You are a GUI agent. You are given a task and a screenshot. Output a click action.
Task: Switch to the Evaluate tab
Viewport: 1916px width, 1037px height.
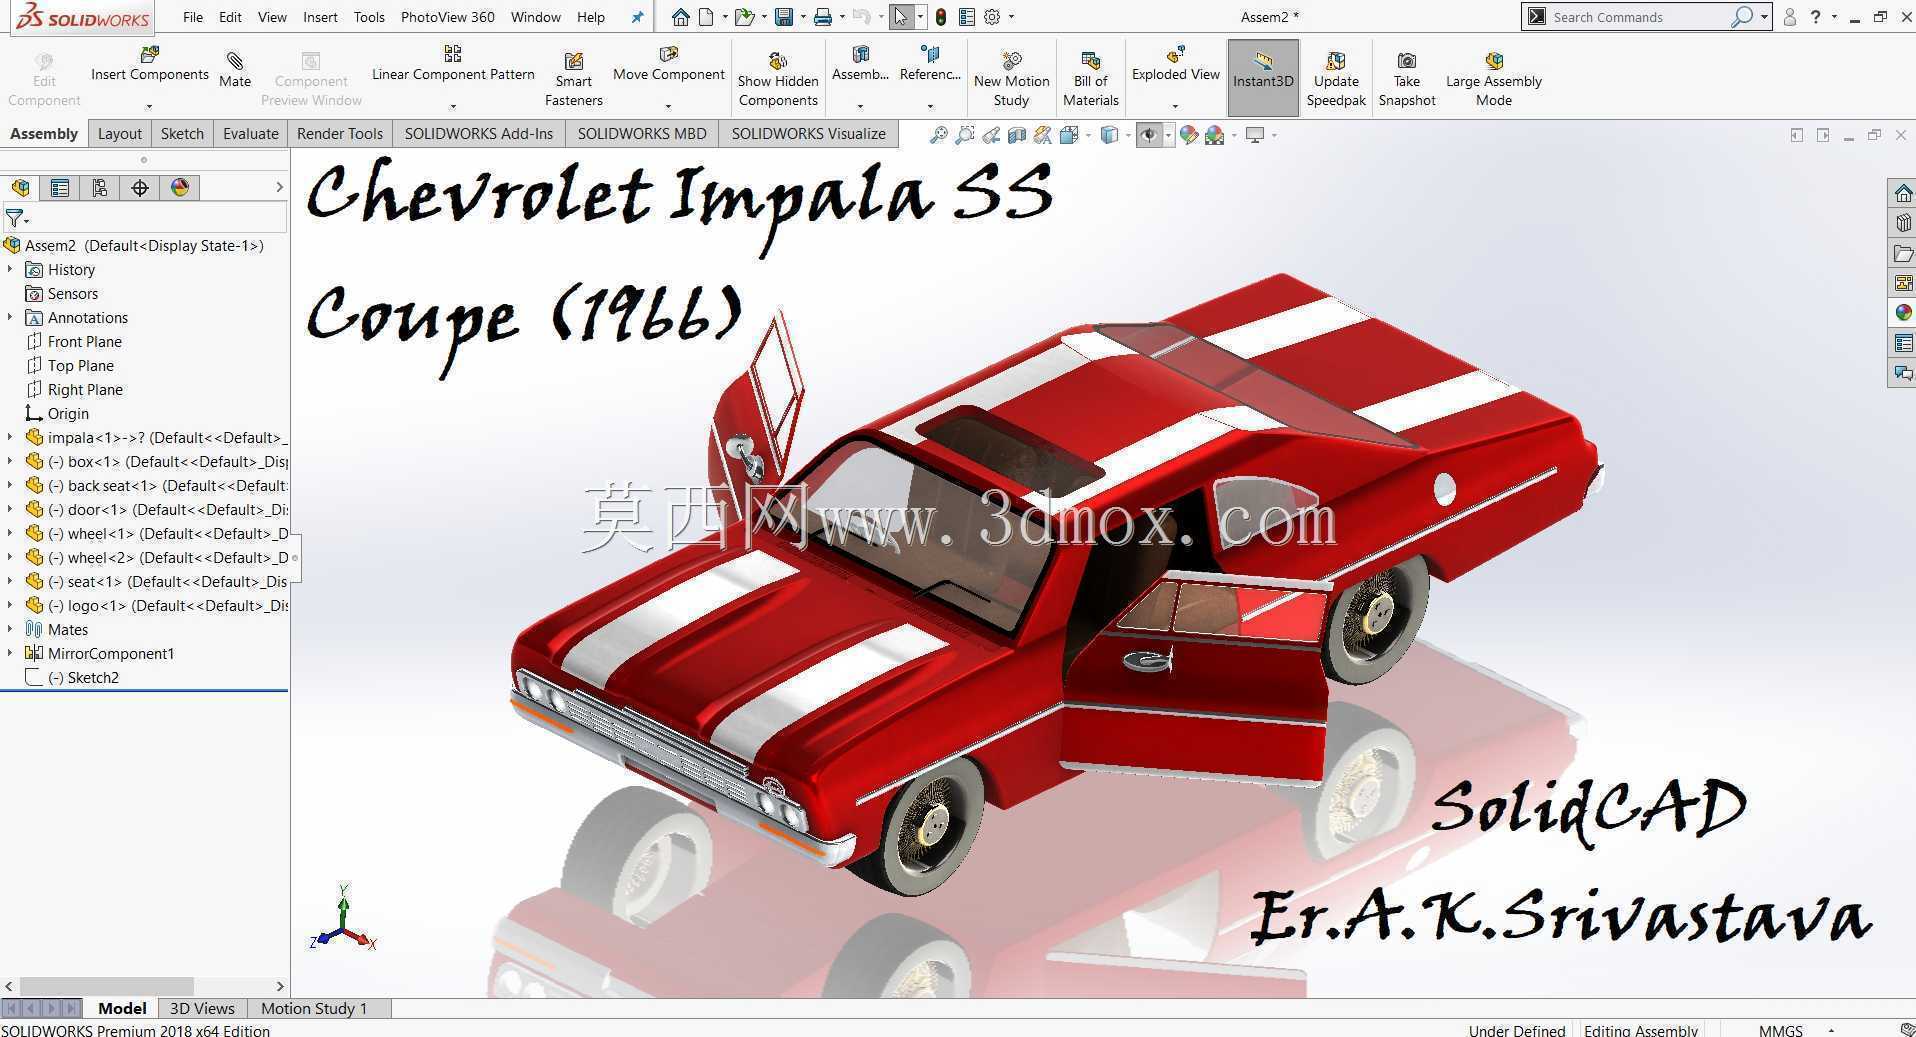pos(250,134)
